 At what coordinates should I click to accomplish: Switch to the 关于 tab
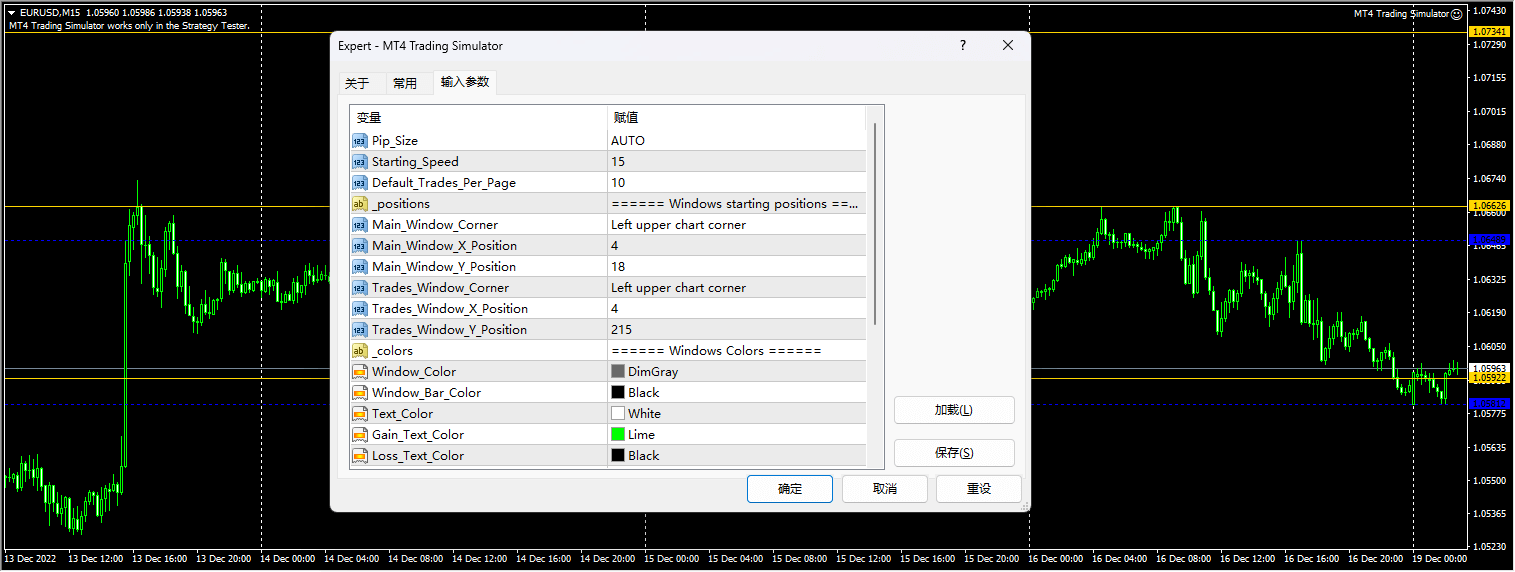(357, 83)
